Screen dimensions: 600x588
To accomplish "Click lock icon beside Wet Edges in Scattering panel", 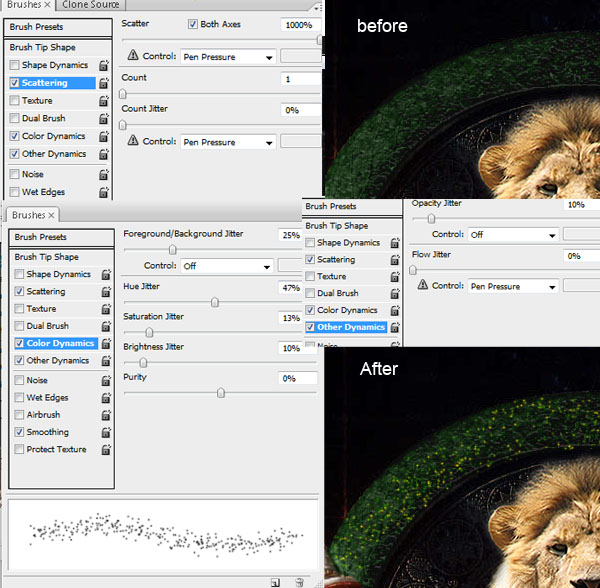I will [x=104, y=192].
